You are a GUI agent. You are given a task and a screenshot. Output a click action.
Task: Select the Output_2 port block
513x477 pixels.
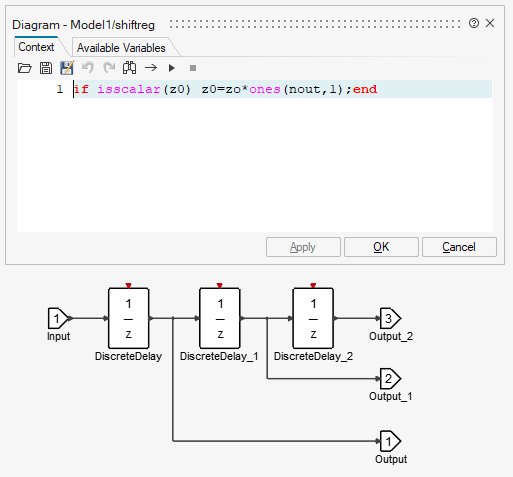(x=390, y=318)
